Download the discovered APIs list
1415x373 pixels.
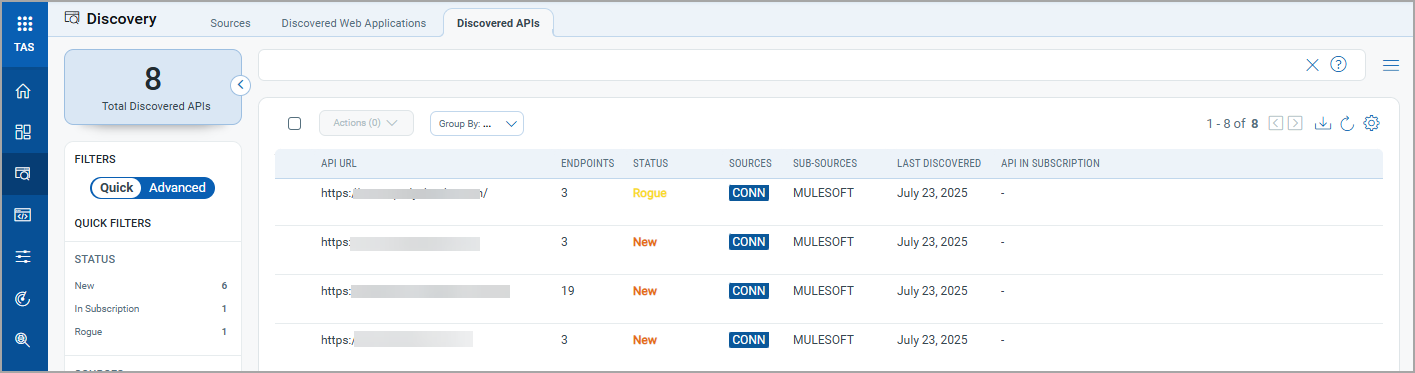point(1323,123)
